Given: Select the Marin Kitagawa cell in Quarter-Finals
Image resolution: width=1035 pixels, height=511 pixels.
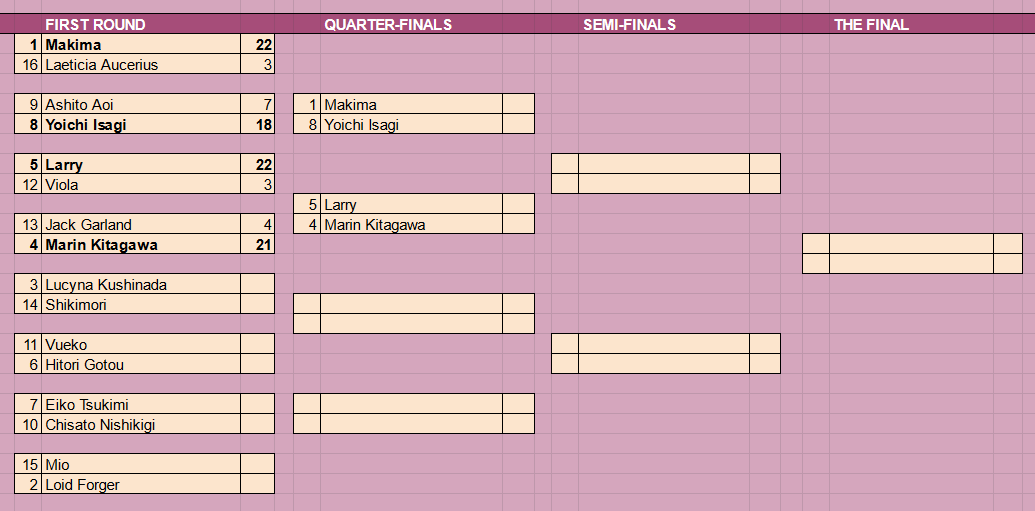Looking at the screenshot, I should coord(411,224).
